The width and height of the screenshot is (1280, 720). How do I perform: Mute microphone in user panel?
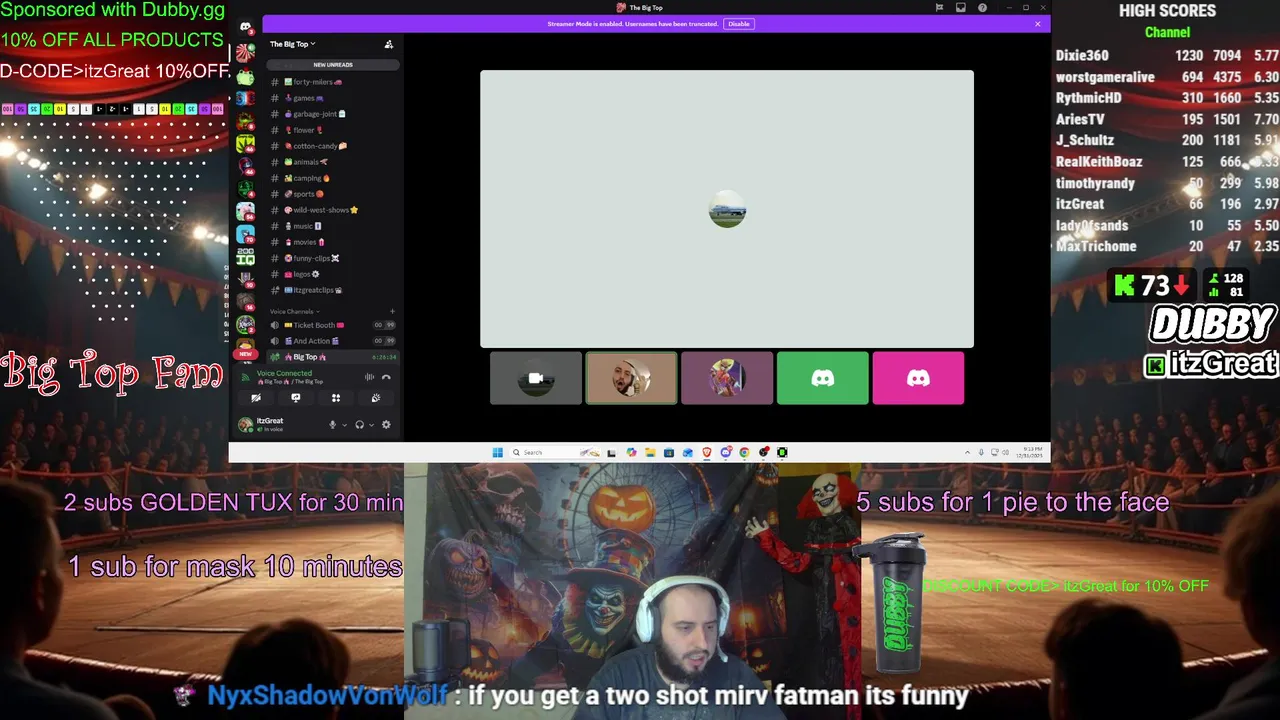332,425
